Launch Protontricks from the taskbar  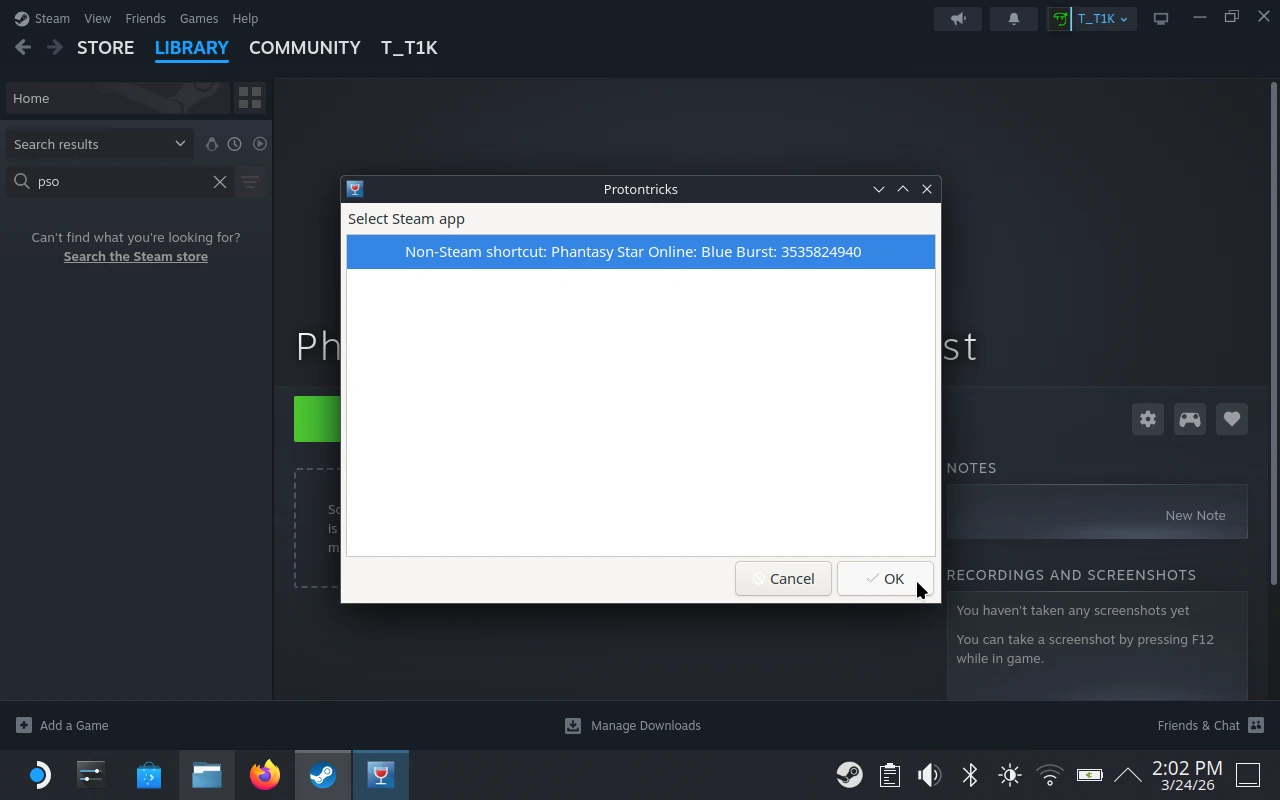[x=381, y=774]
